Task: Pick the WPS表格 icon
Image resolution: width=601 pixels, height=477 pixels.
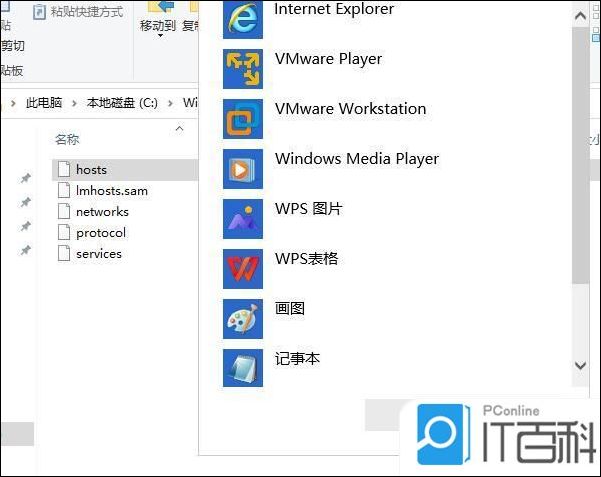Action: pyautogui.click(x=243, y=269)
